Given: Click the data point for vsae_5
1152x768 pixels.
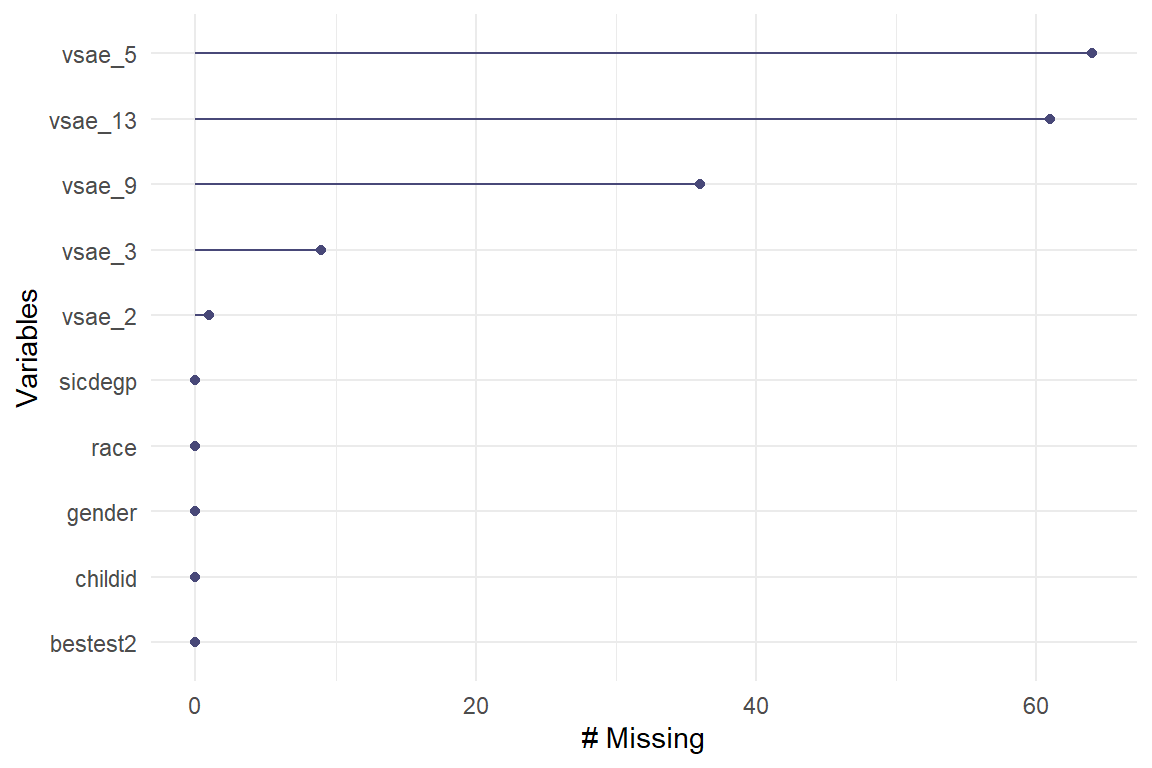Looking at the screenshot, I should [x=1091, y=53].
